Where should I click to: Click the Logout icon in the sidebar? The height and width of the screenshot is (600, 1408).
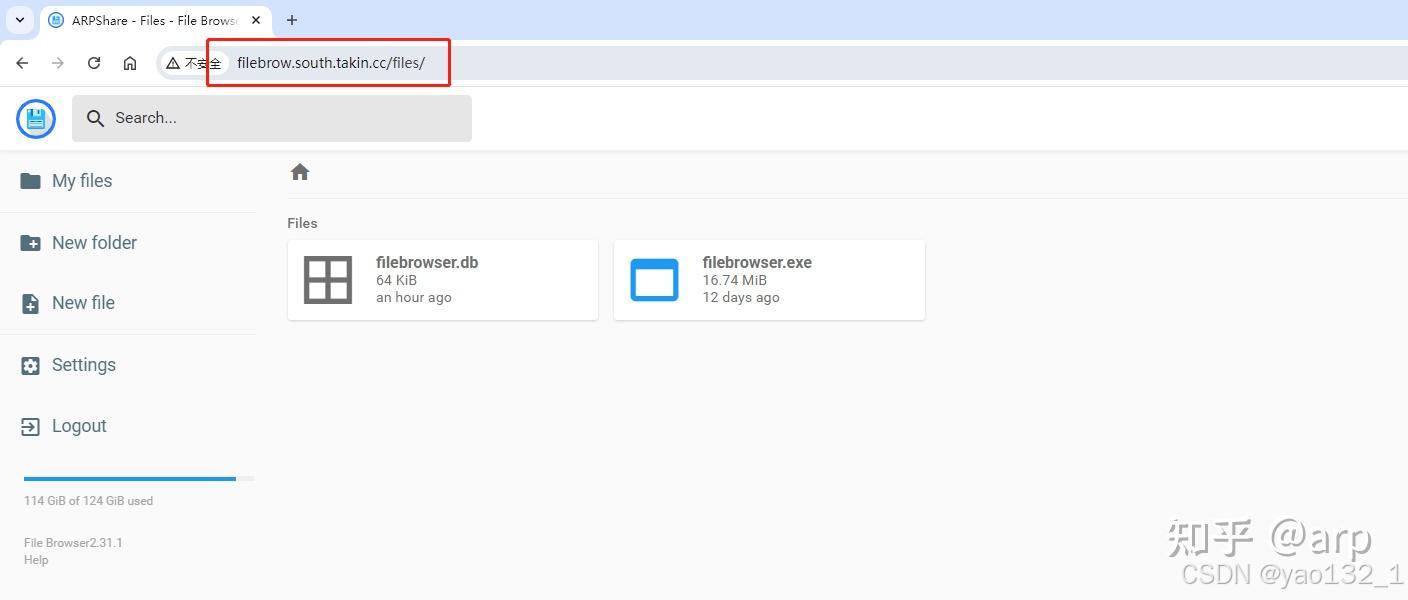(x=29, y=425)
